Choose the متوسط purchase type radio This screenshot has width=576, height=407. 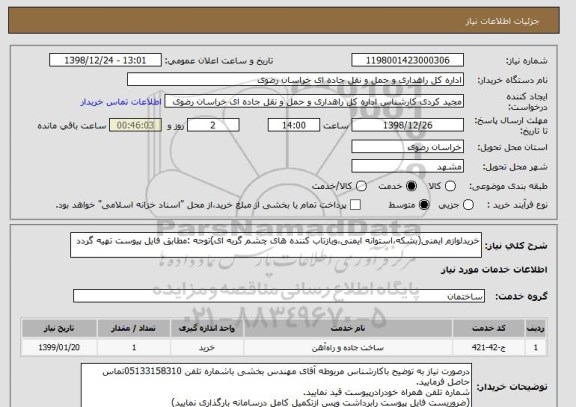click(x=424, y=205)
